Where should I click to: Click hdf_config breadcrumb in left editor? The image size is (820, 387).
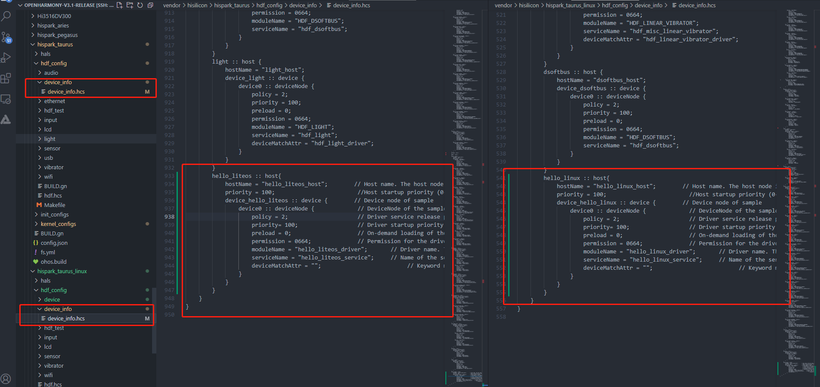(269, 5)
